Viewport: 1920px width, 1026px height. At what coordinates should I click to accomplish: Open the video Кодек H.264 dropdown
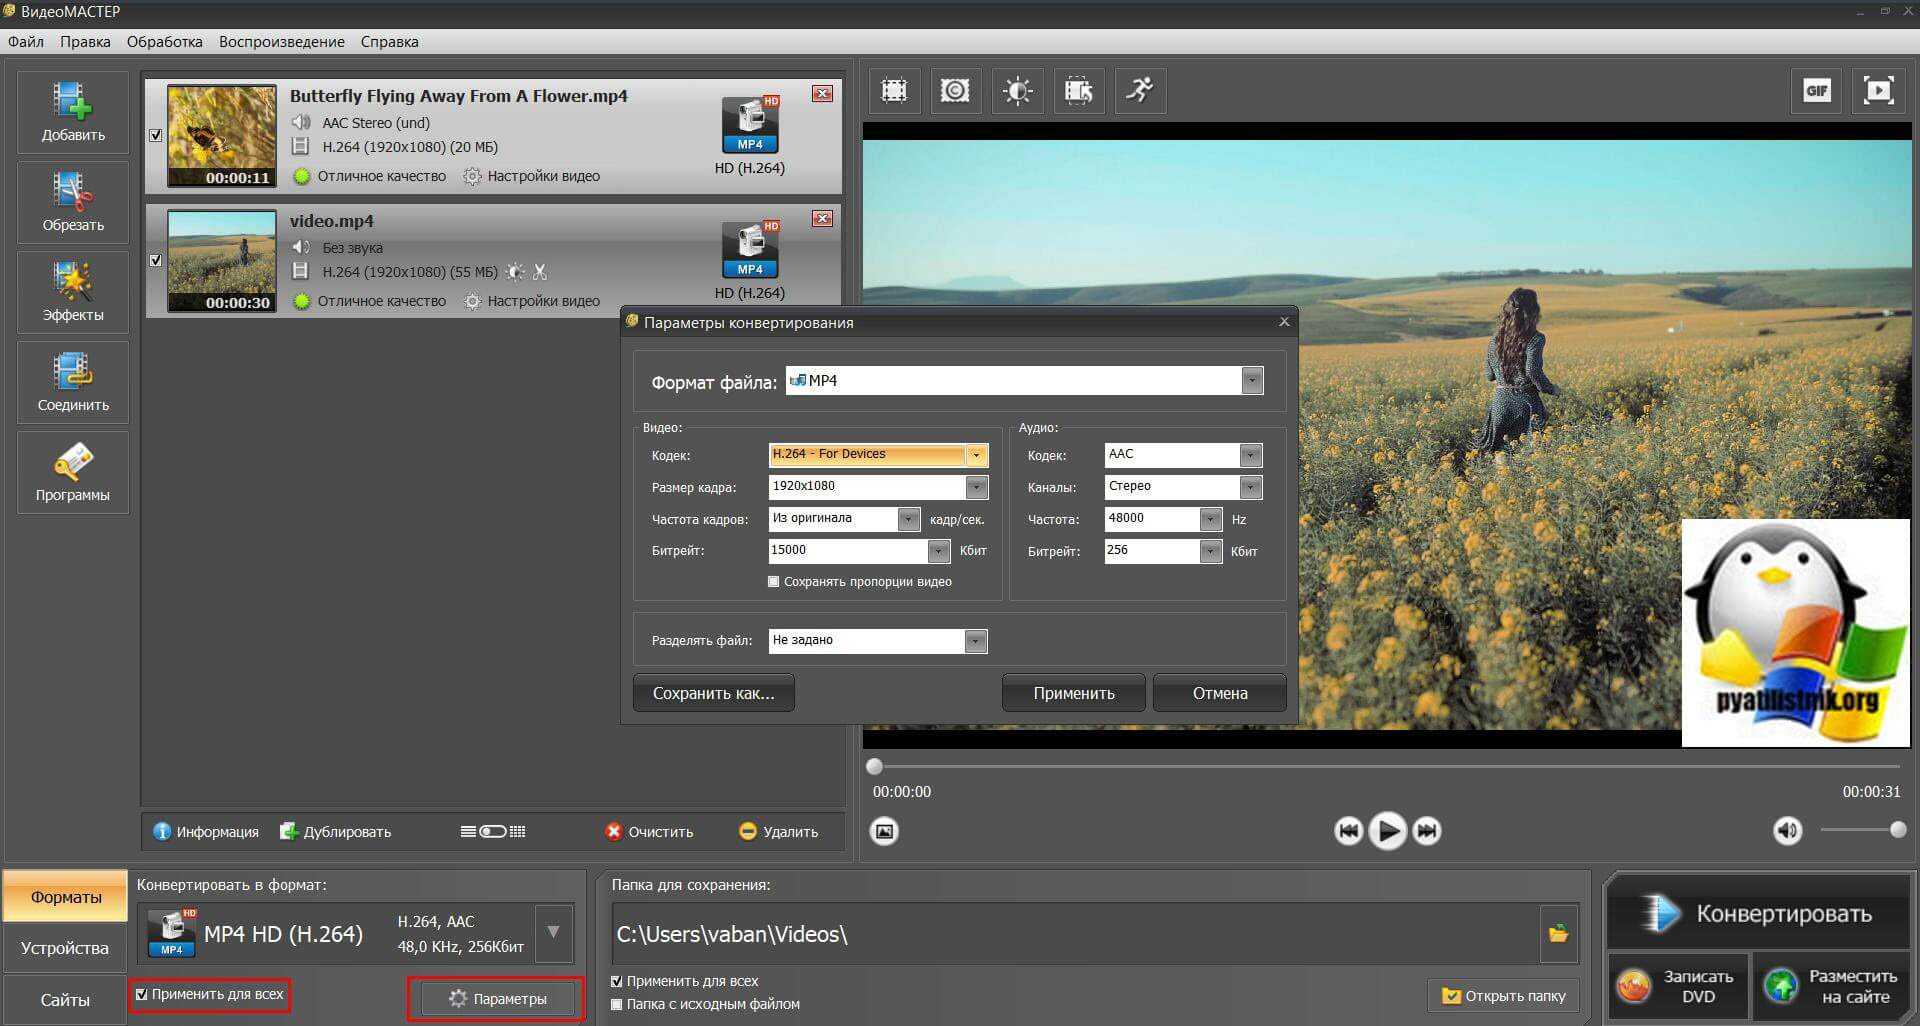(x=976, y=455)
